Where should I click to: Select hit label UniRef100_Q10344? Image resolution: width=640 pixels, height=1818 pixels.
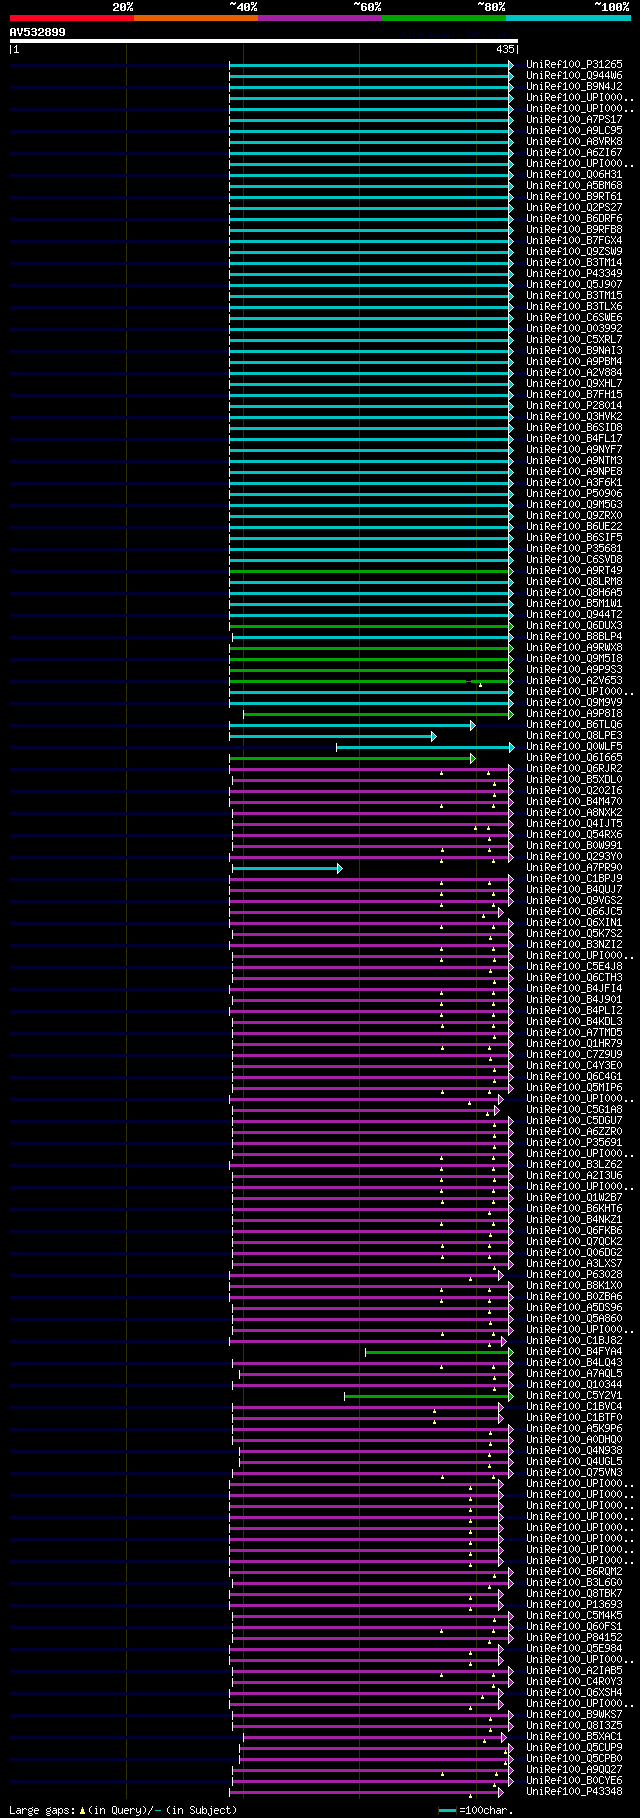point(574,1385)
